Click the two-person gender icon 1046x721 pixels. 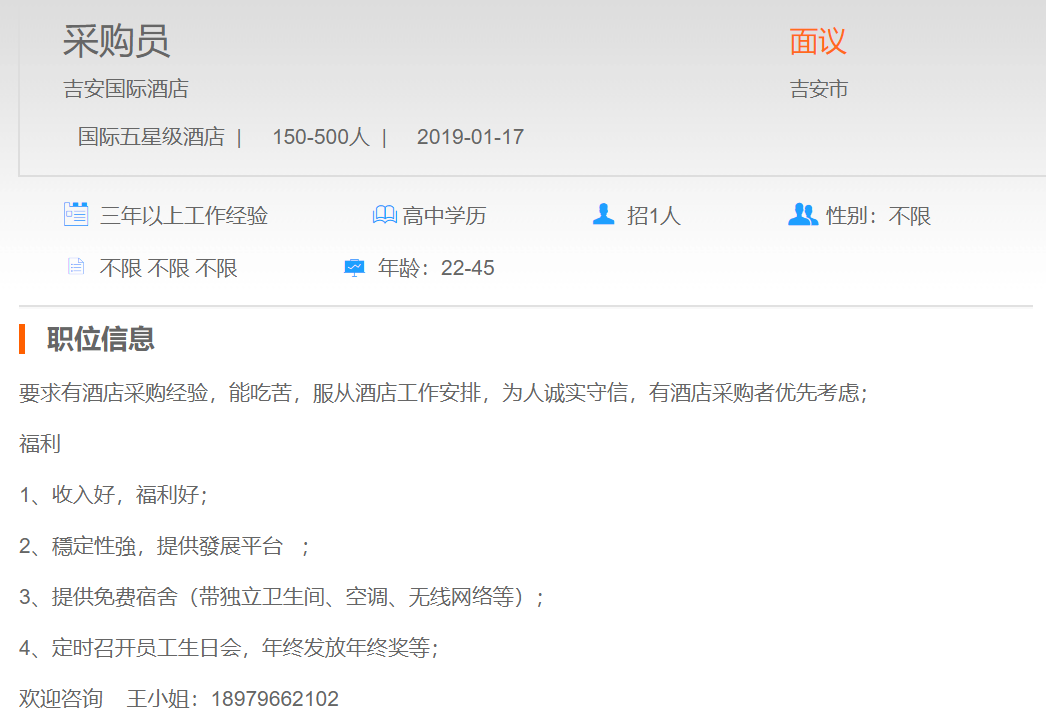(x=802, y=214)
